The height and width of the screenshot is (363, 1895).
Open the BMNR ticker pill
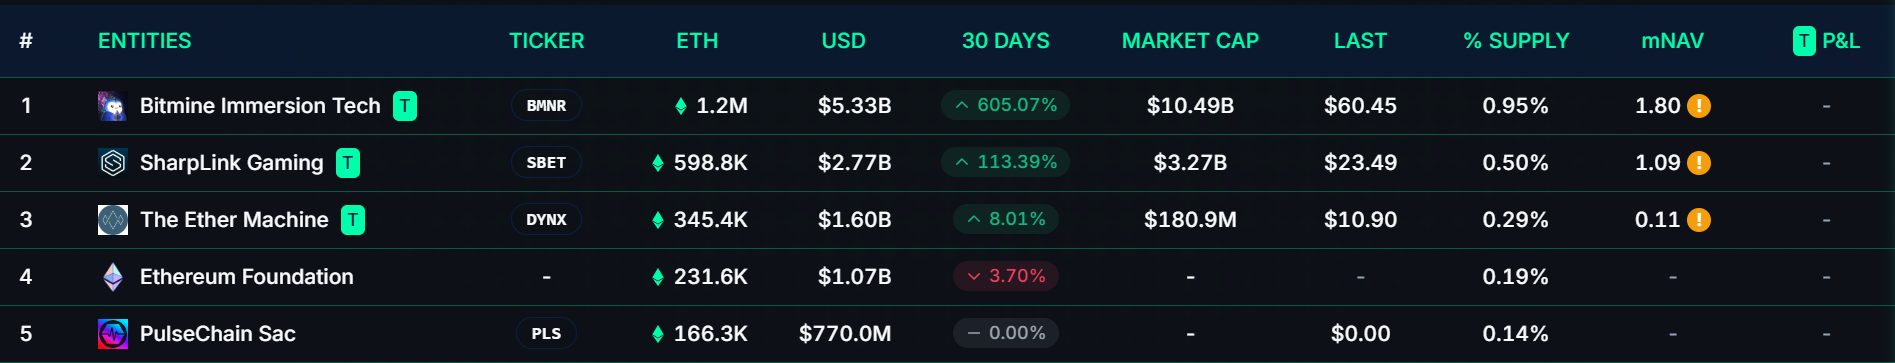point(546,106)
